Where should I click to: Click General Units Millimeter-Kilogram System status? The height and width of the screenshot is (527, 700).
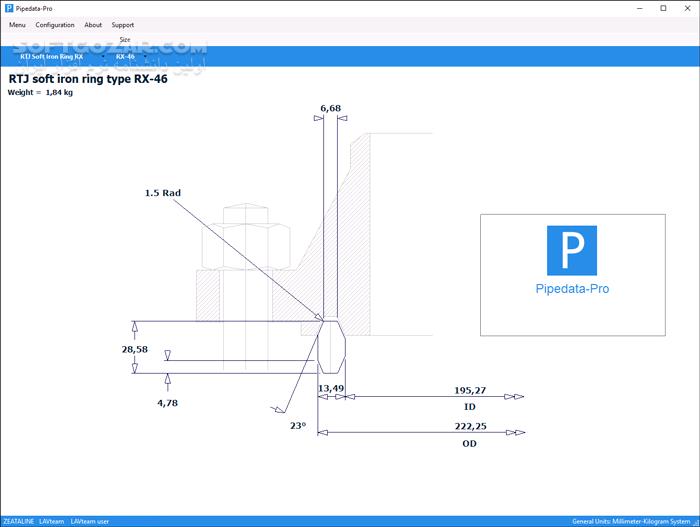tap(631, 521)
